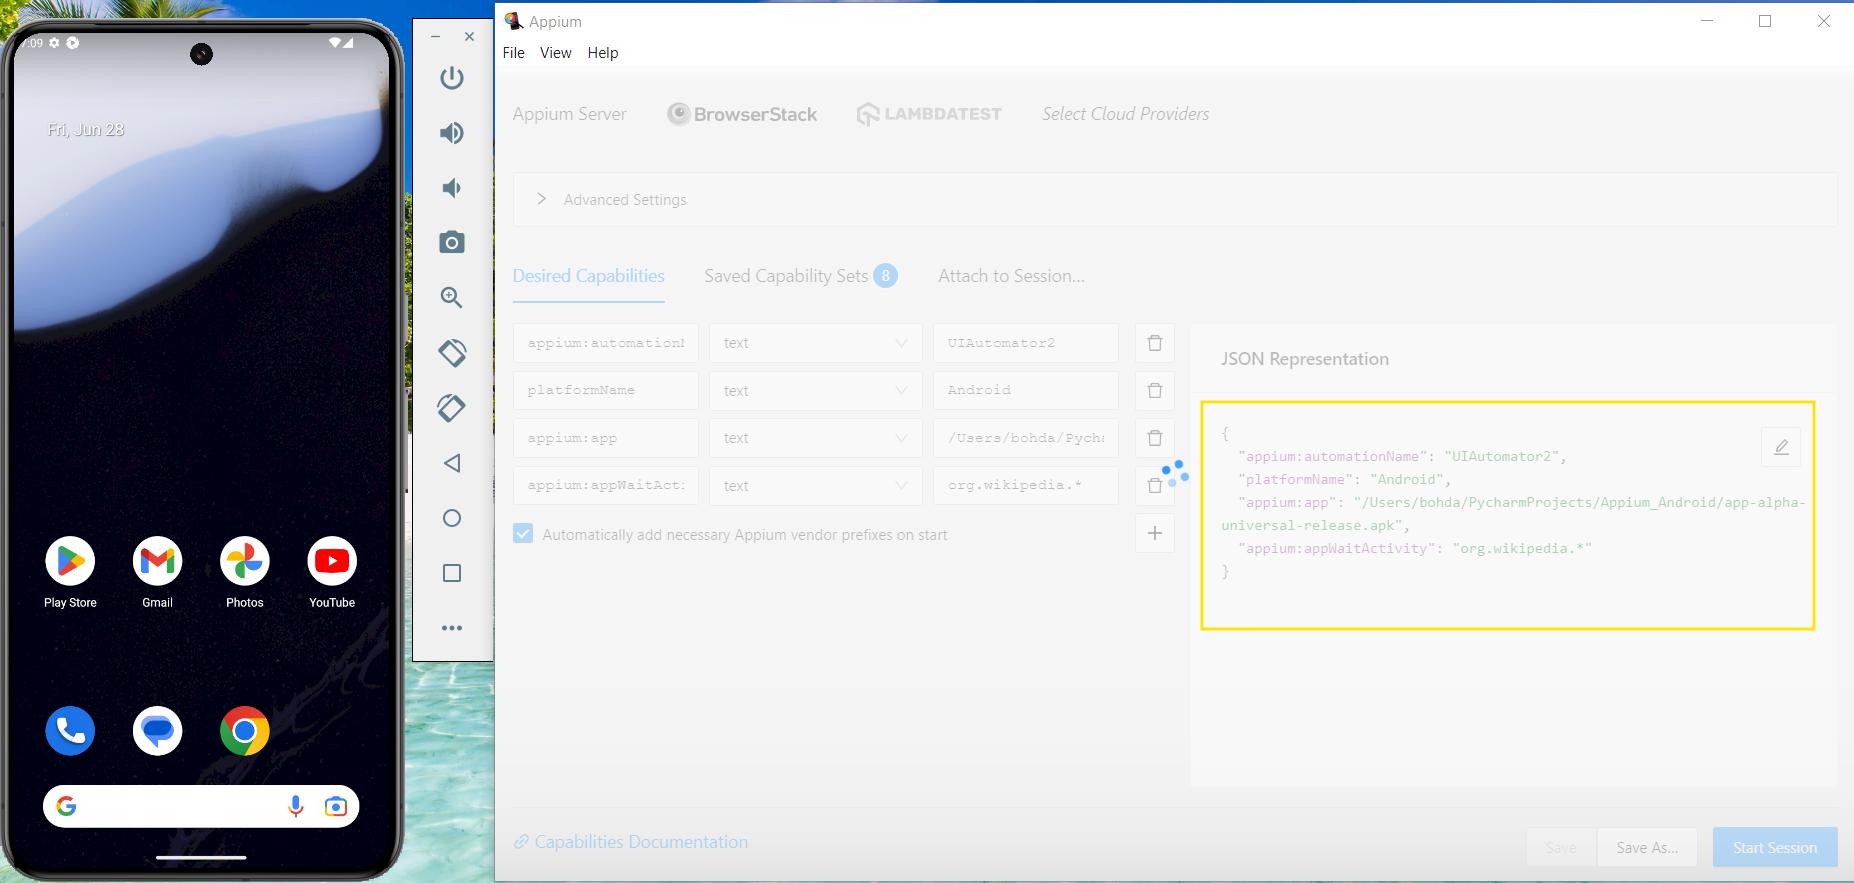
Task: Switch to the BrowserStack tab
Action: (742, 114)
